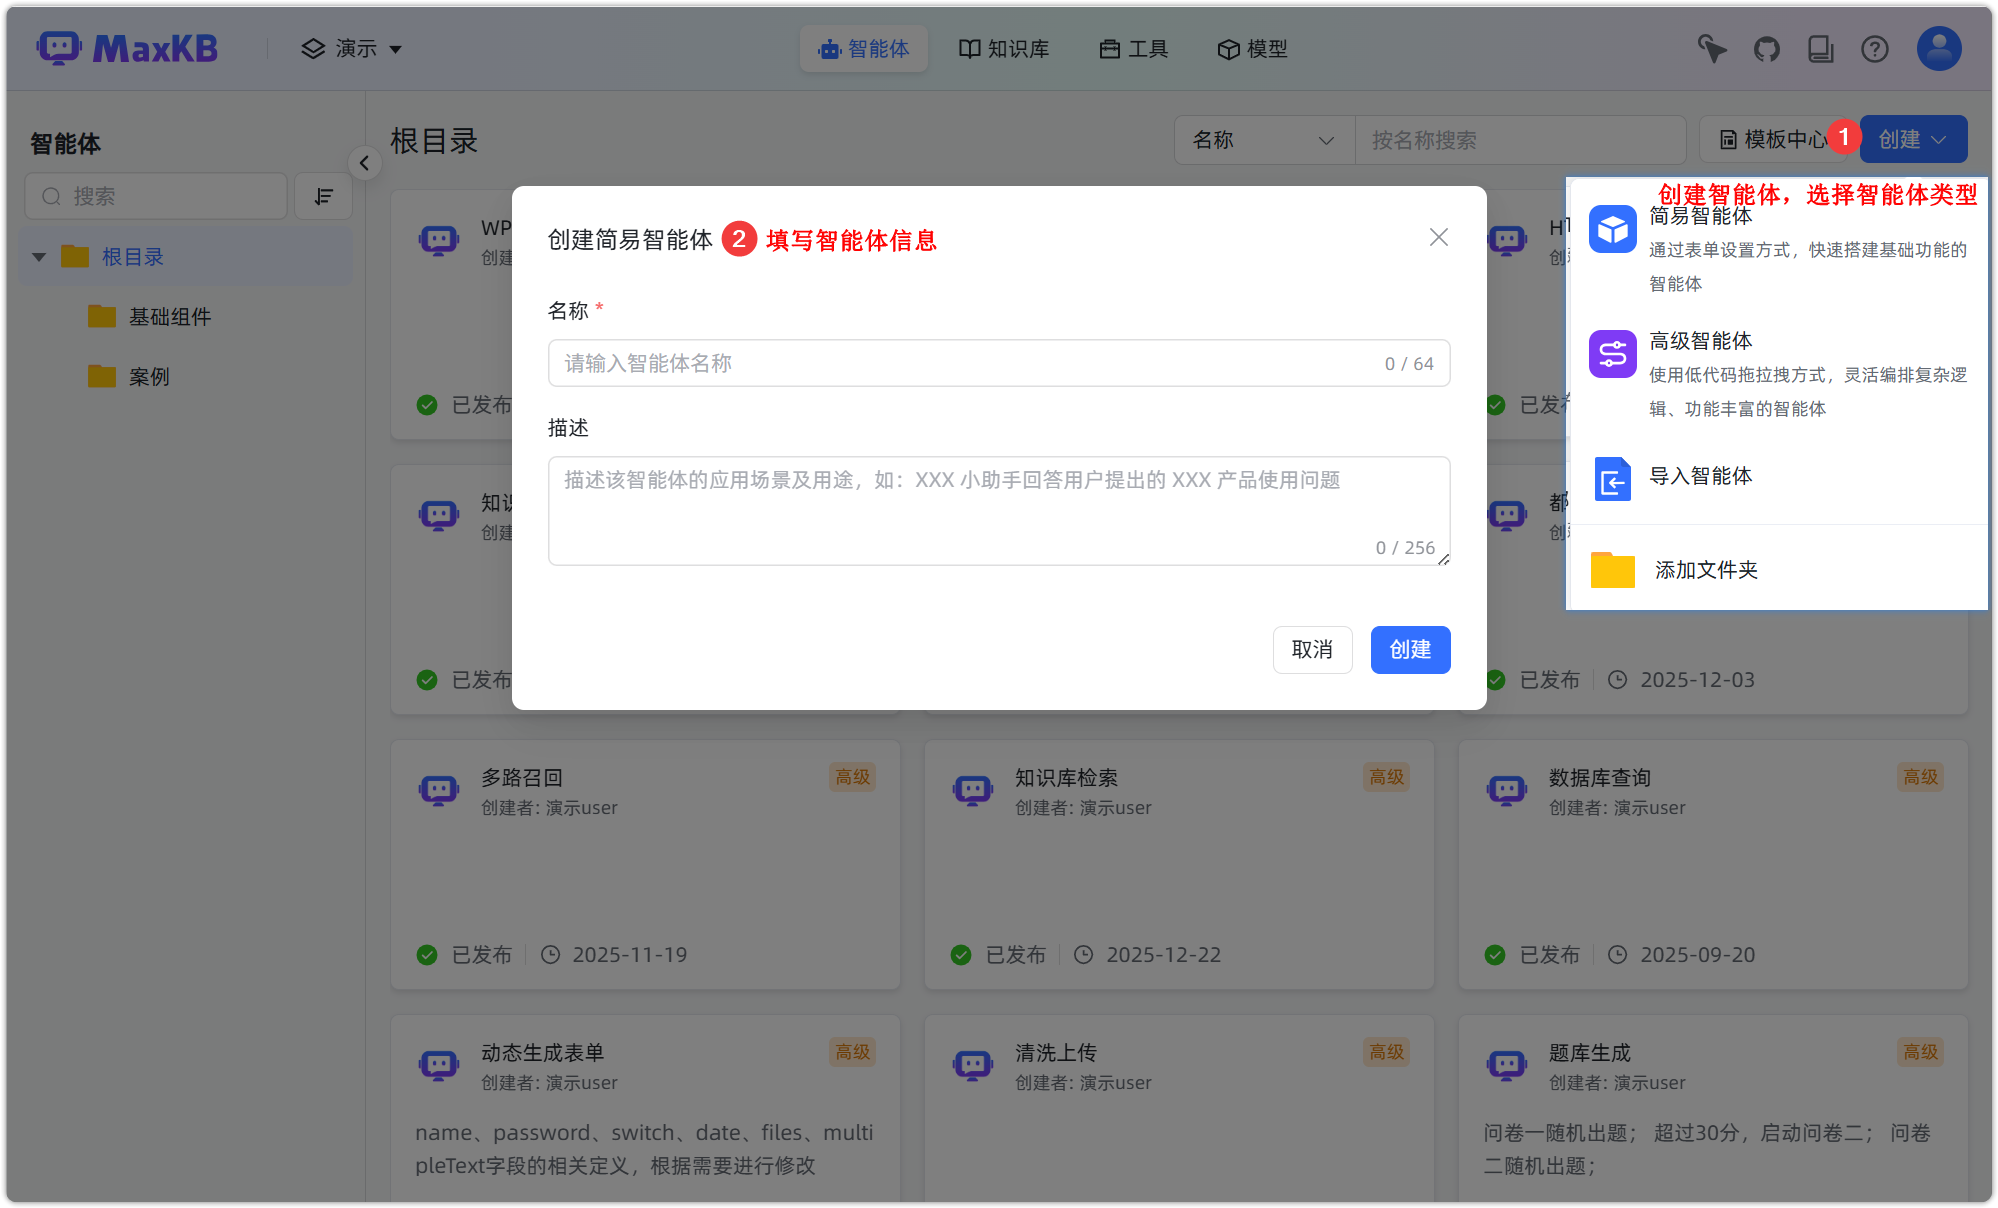Click the sort icon beside sidebar search
Viewport: 1998px width, 1208px height.
pyautogui.click(x=323, y=196)
